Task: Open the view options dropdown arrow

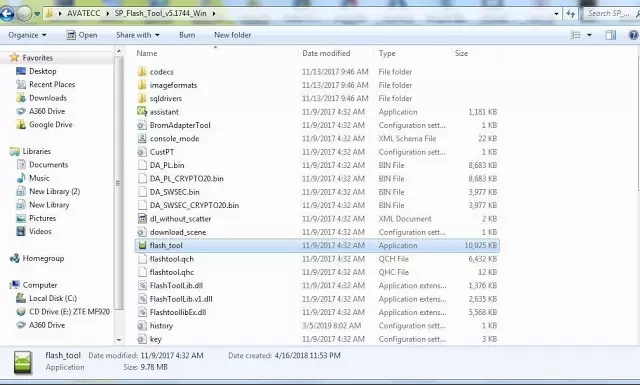Action: click(x=589, y=35)
